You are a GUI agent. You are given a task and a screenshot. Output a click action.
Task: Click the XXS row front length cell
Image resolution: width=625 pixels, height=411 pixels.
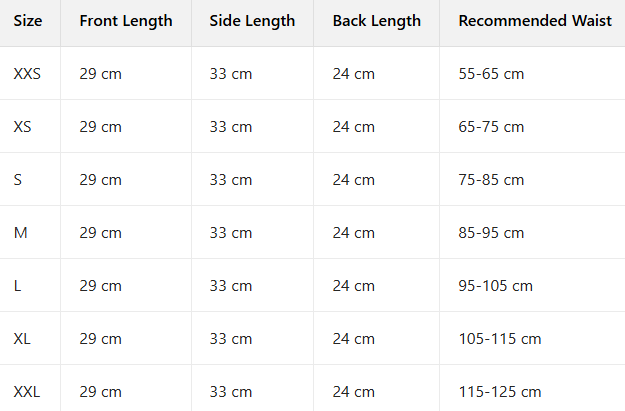[x=101, y=74]
